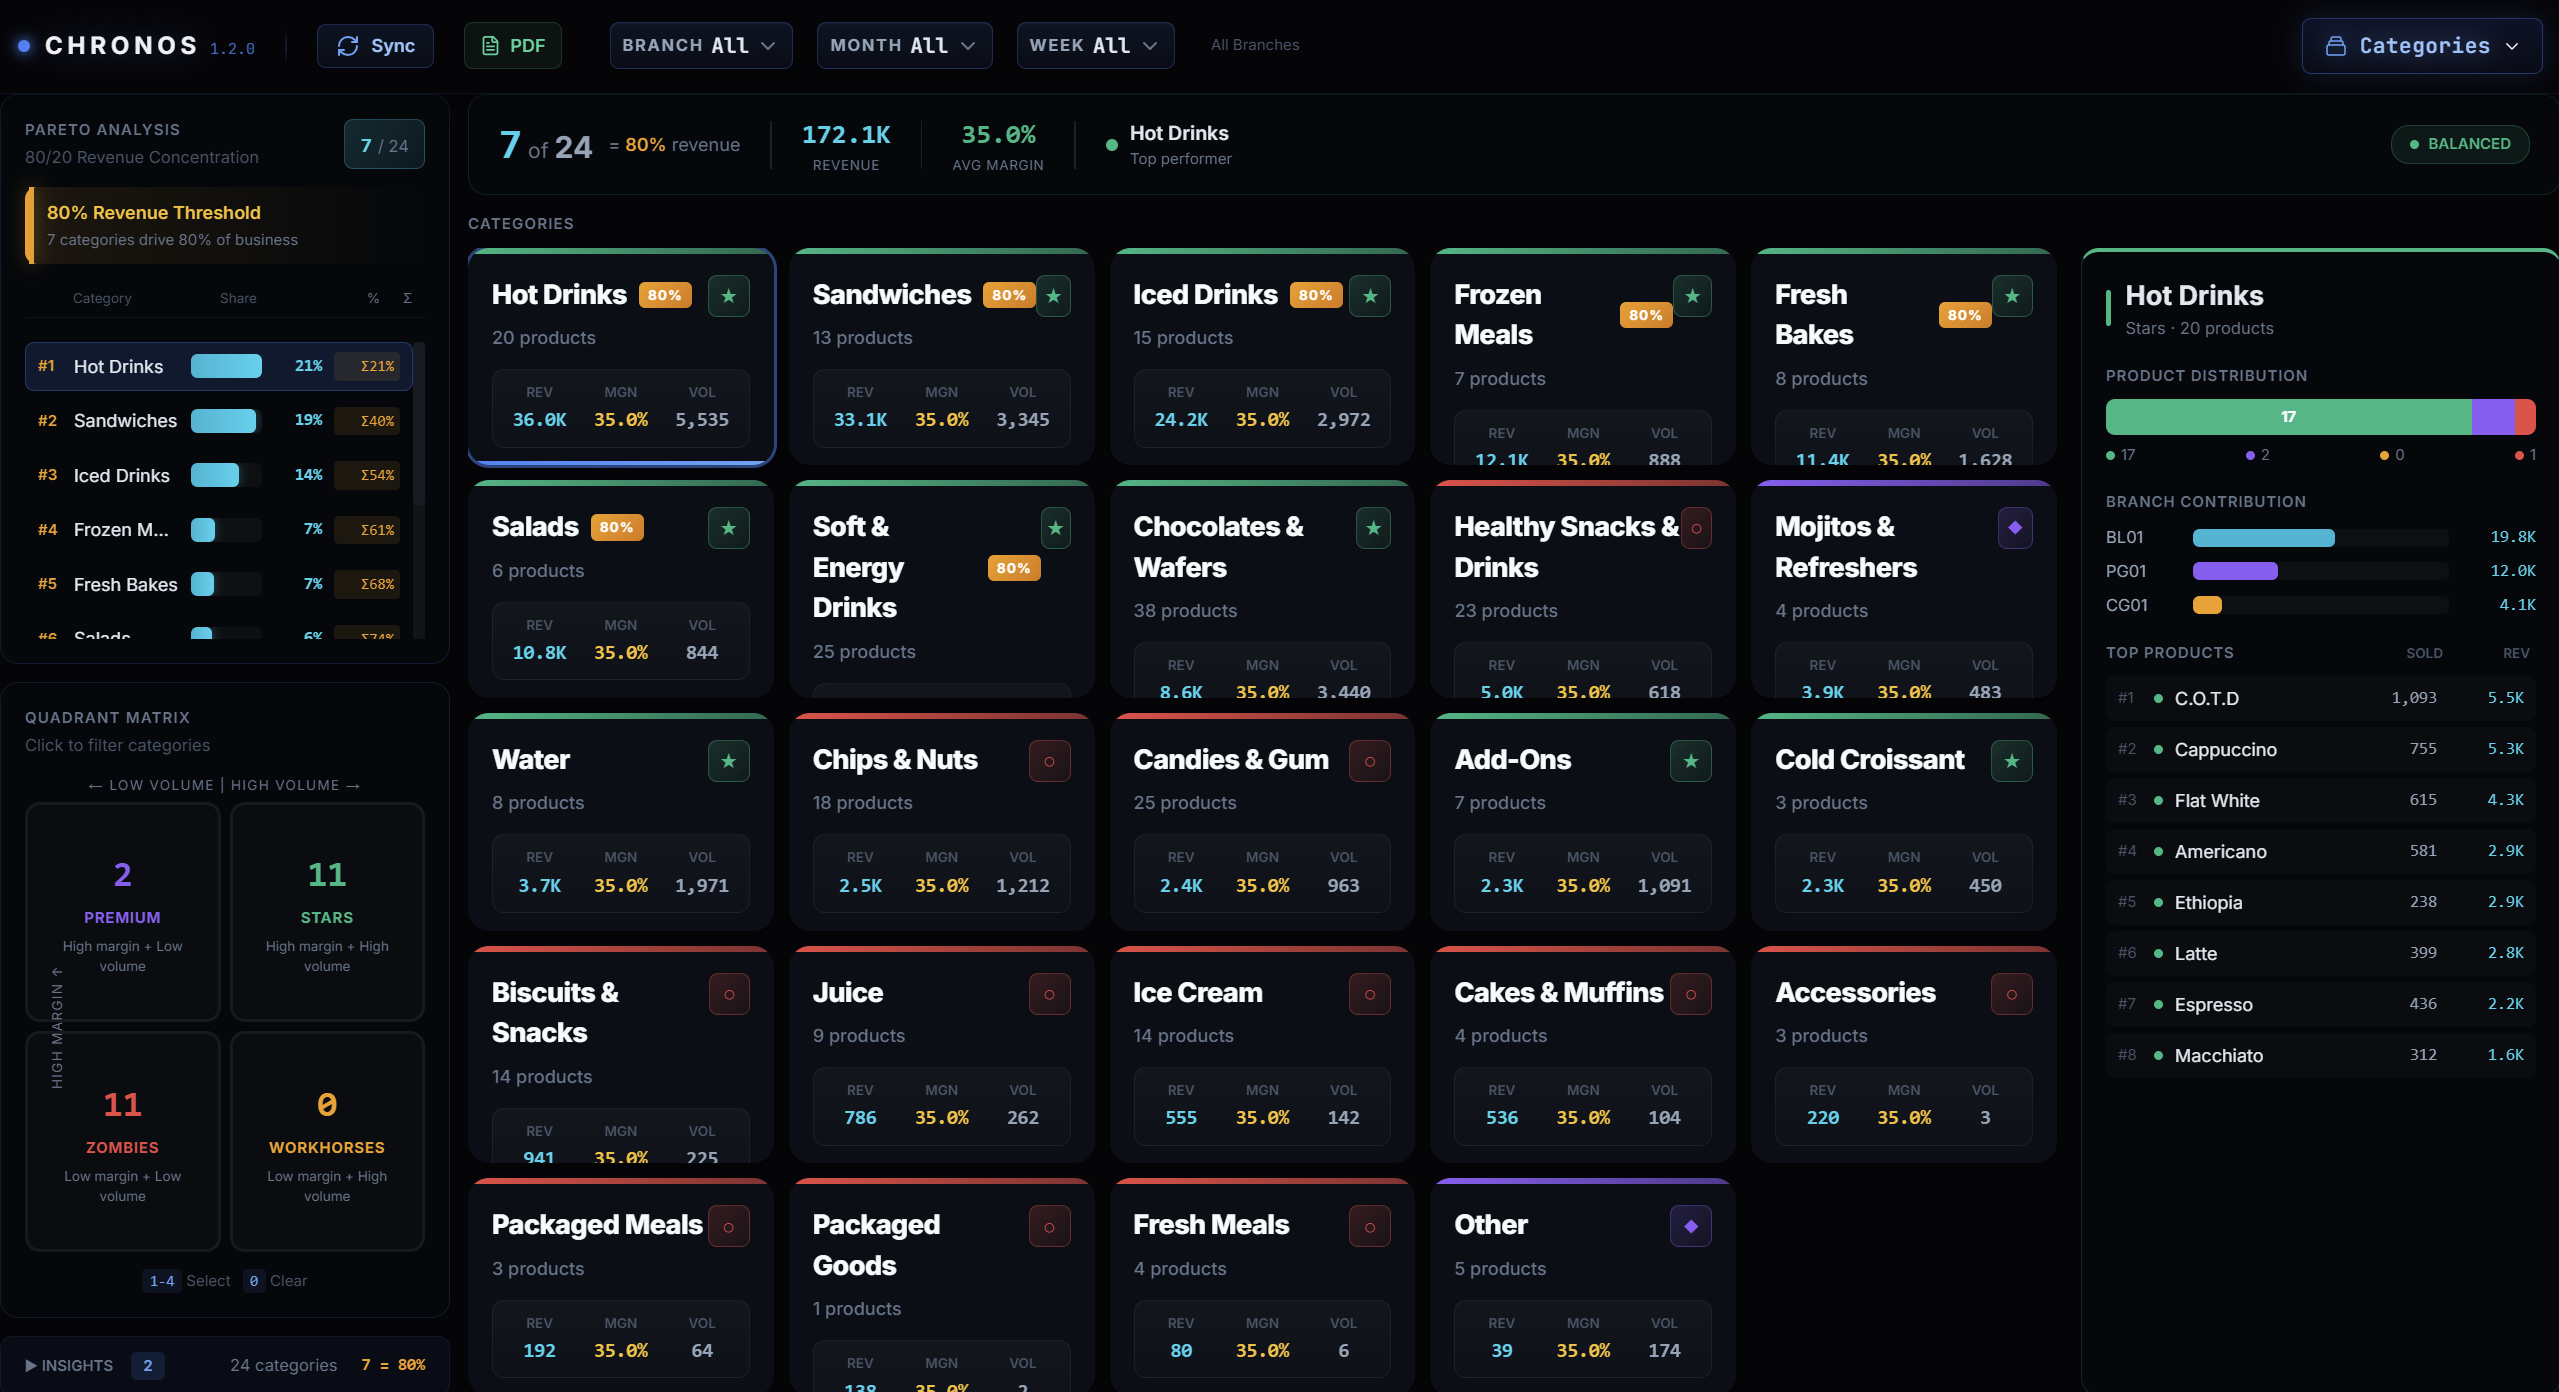Screen dimensions: 2559x1392
Task: Click the PDF export icon
Action: pyautogui.click(x=490, y=45)
